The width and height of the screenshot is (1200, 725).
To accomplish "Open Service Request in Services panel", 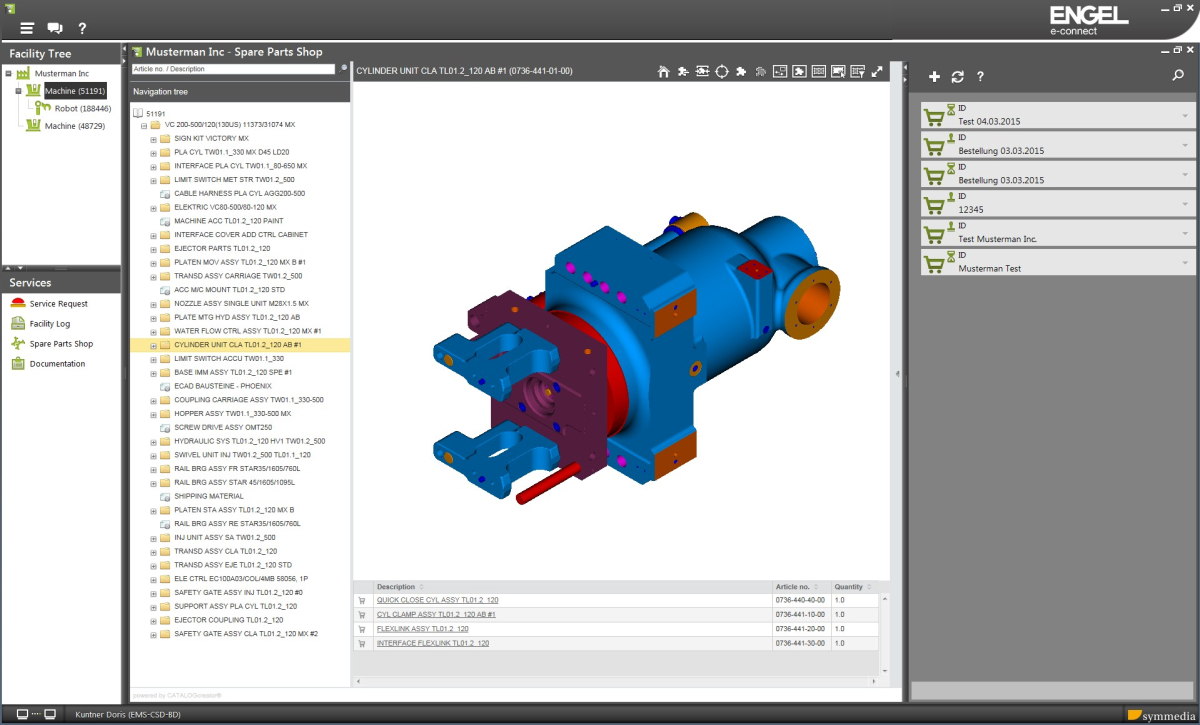I will (58, 303).
